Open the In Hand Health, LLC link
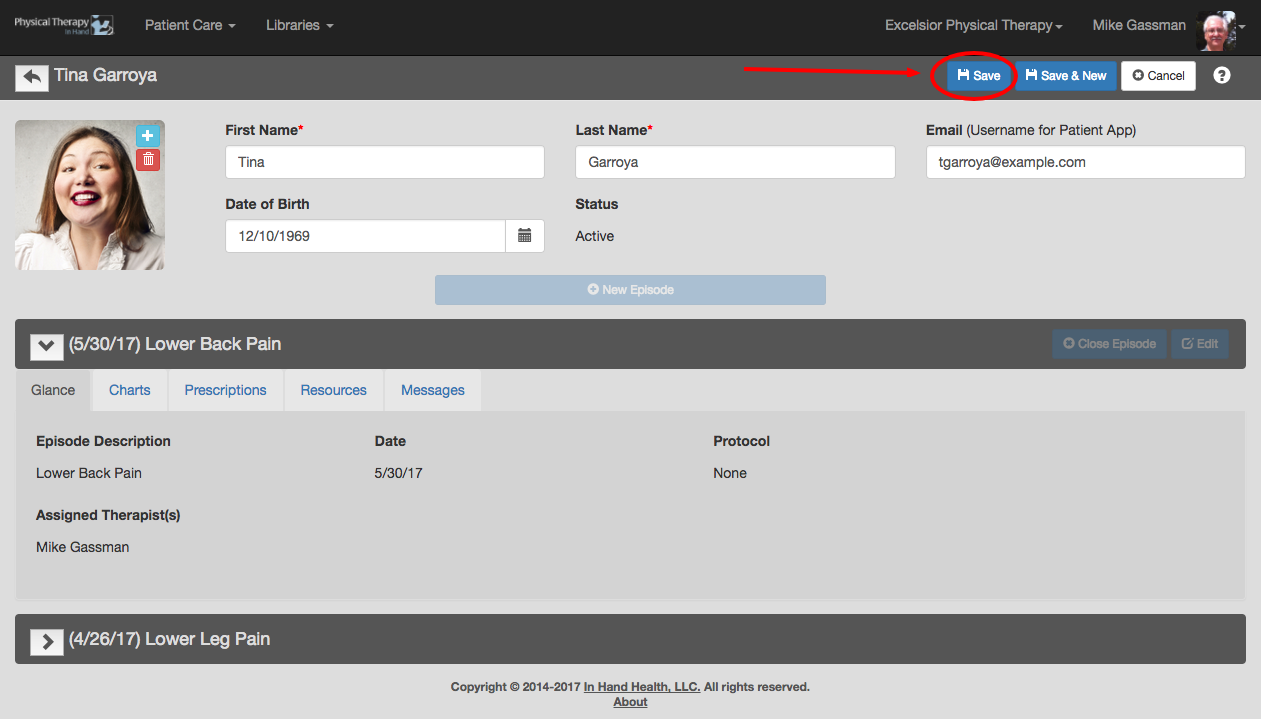The image size is (1261, 719). pos(641,687)
